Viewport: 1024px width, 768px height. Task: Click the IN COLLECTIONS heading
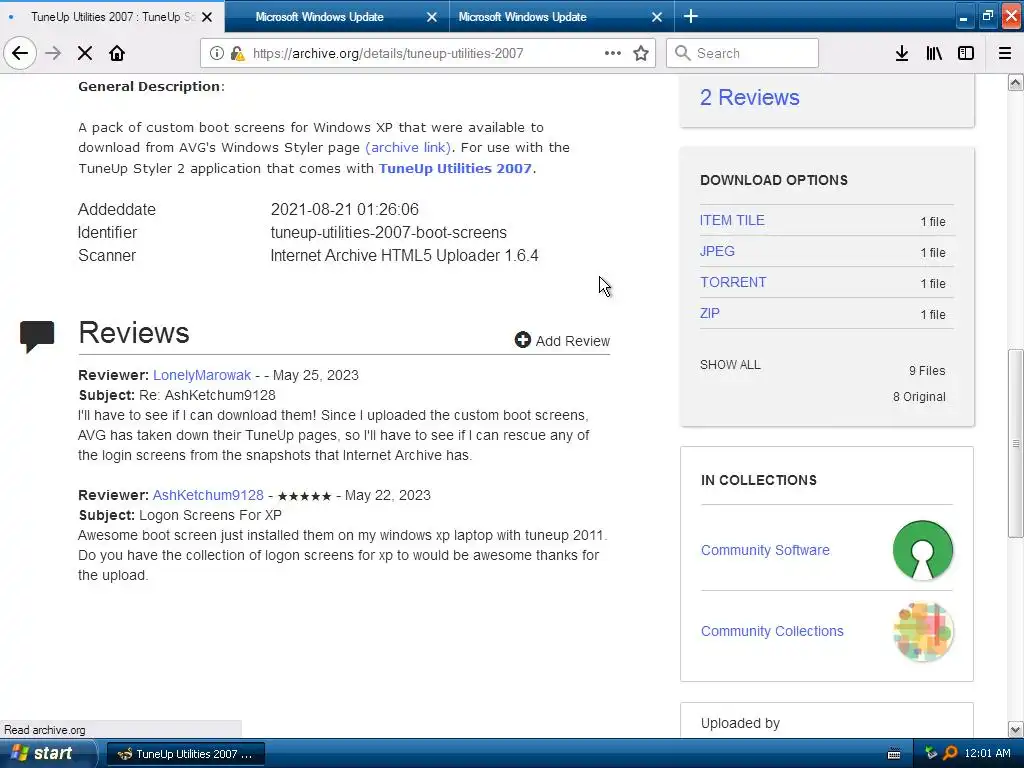coord(759,480)
